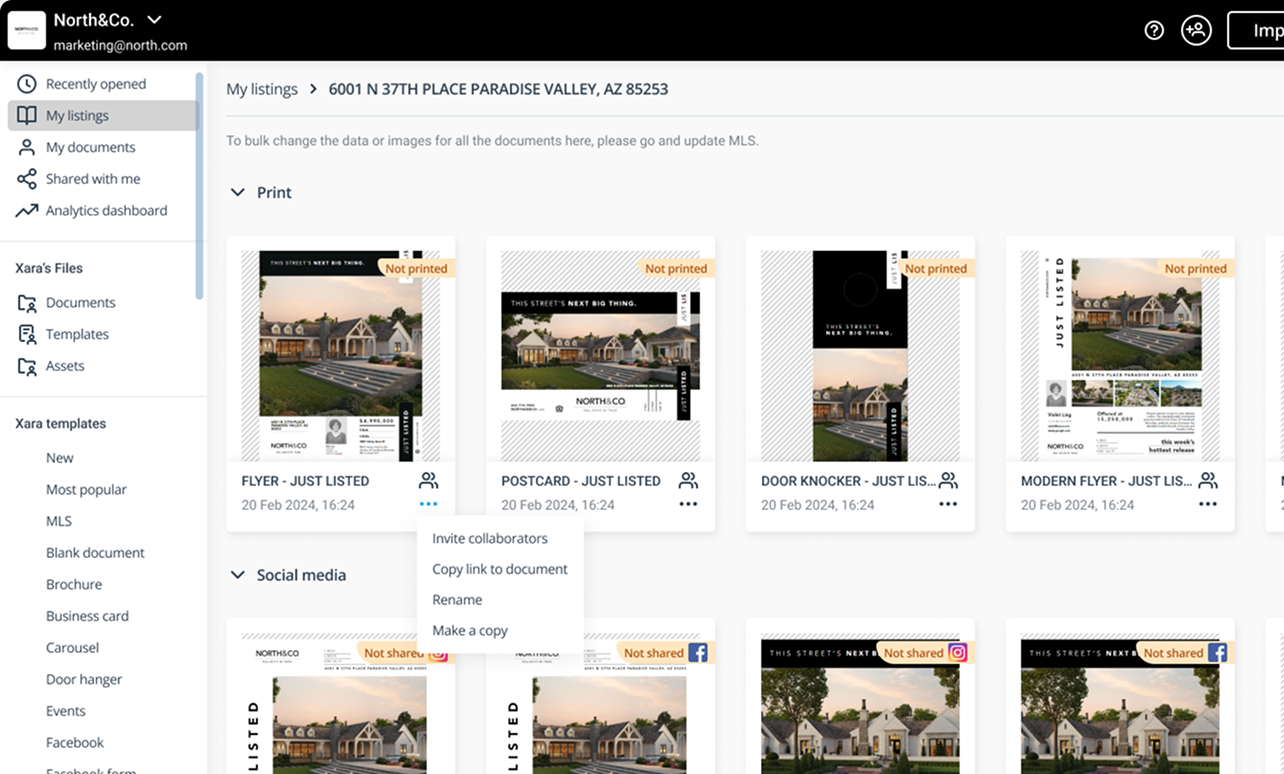Screen dimensions: 1284x774
Task: Click Not printed badge on FLYER card
Action: point(417,268)
